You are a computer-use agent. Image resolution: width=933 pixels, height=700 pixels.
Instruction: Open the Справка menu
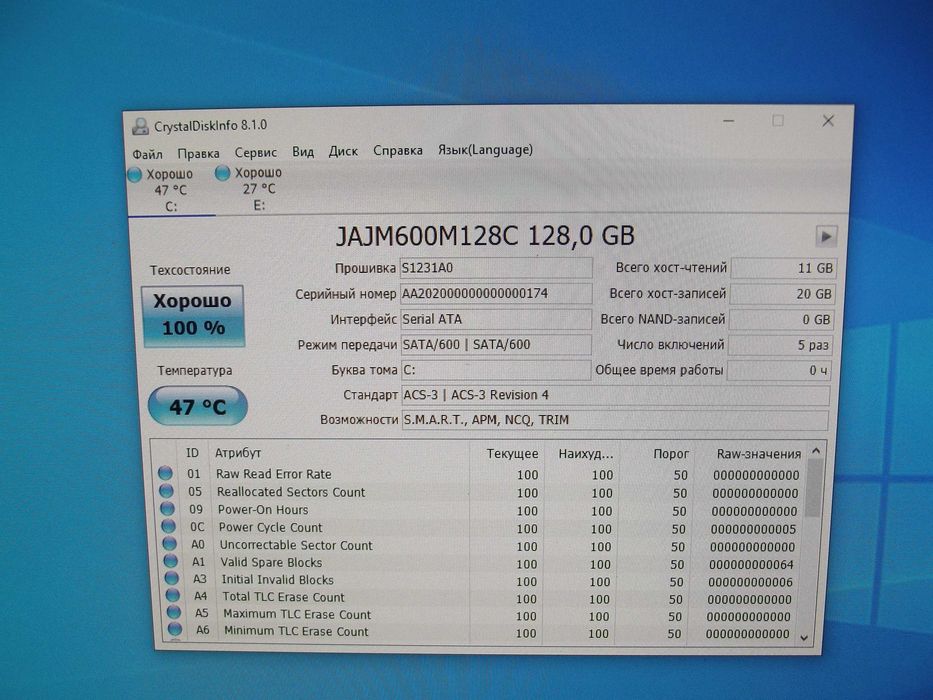coord(397,151)
